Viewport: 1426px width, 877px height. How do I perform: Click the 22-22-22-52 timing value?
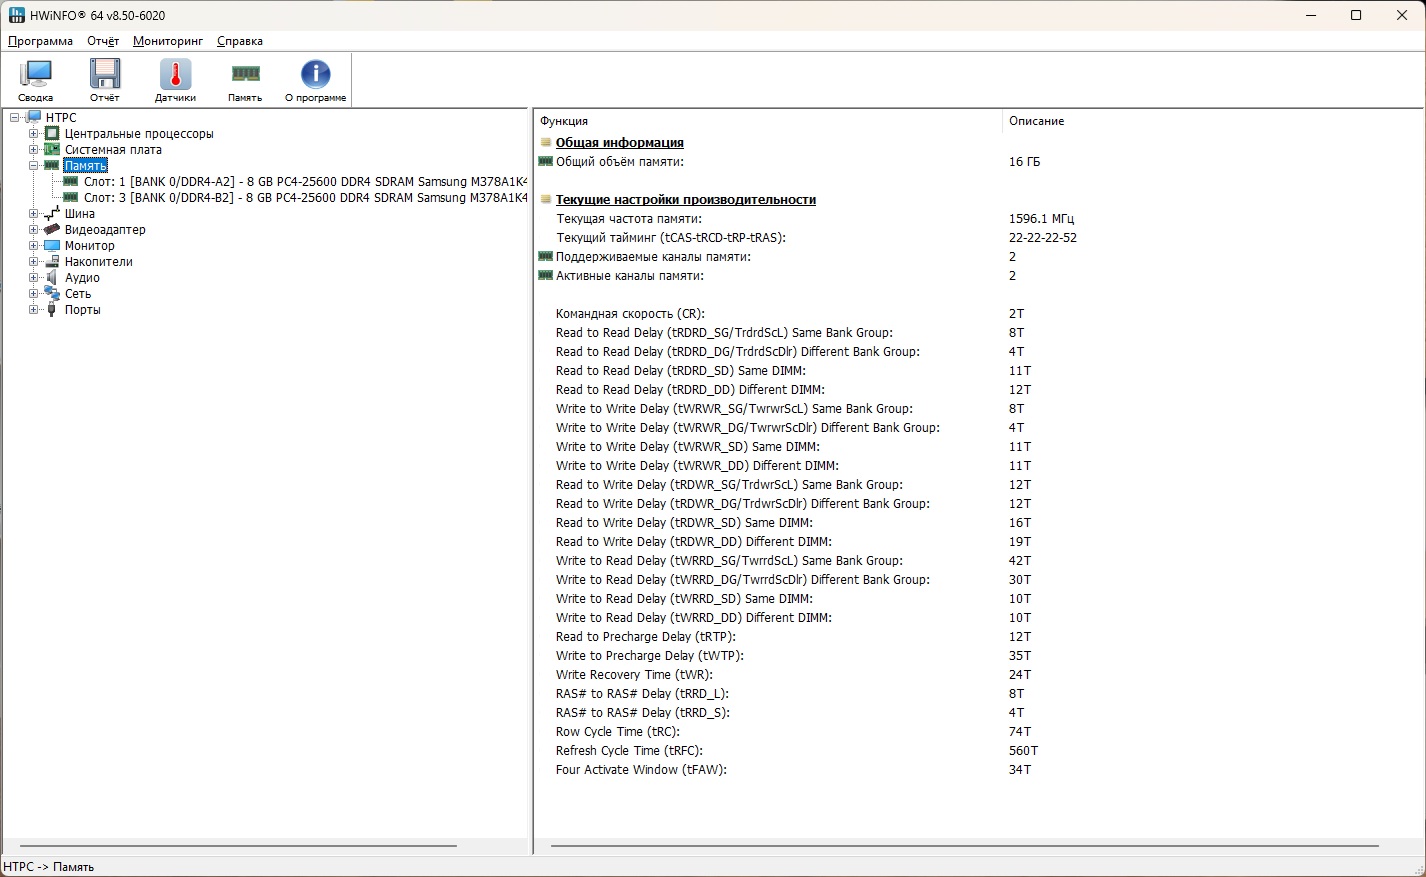pyautogui.click(x=1043, y=237)
